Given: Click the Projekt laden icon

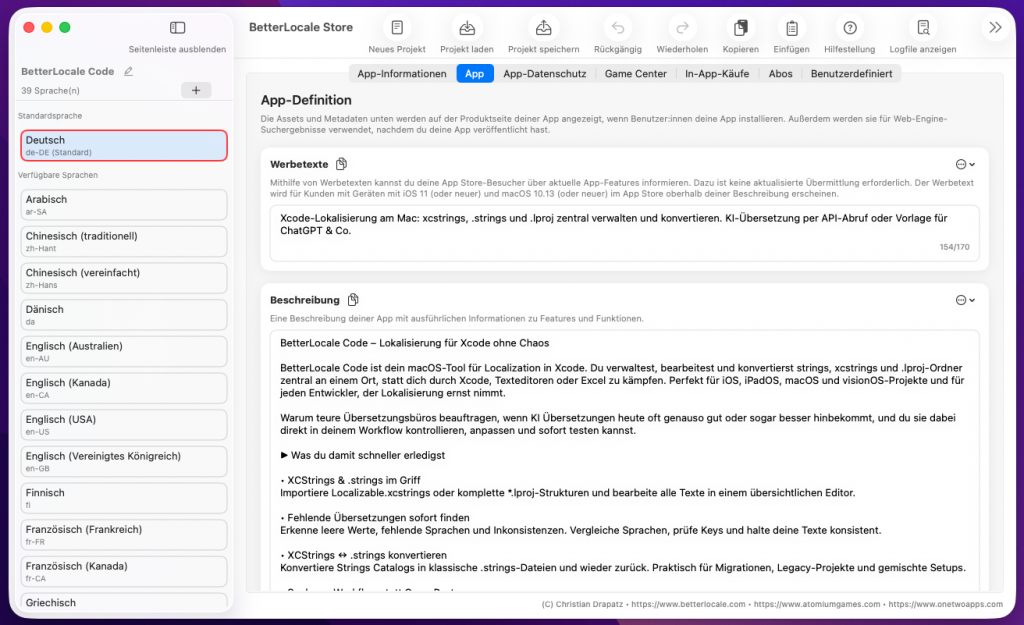Looking at the screenshot, I should click(x=466, y=29).
